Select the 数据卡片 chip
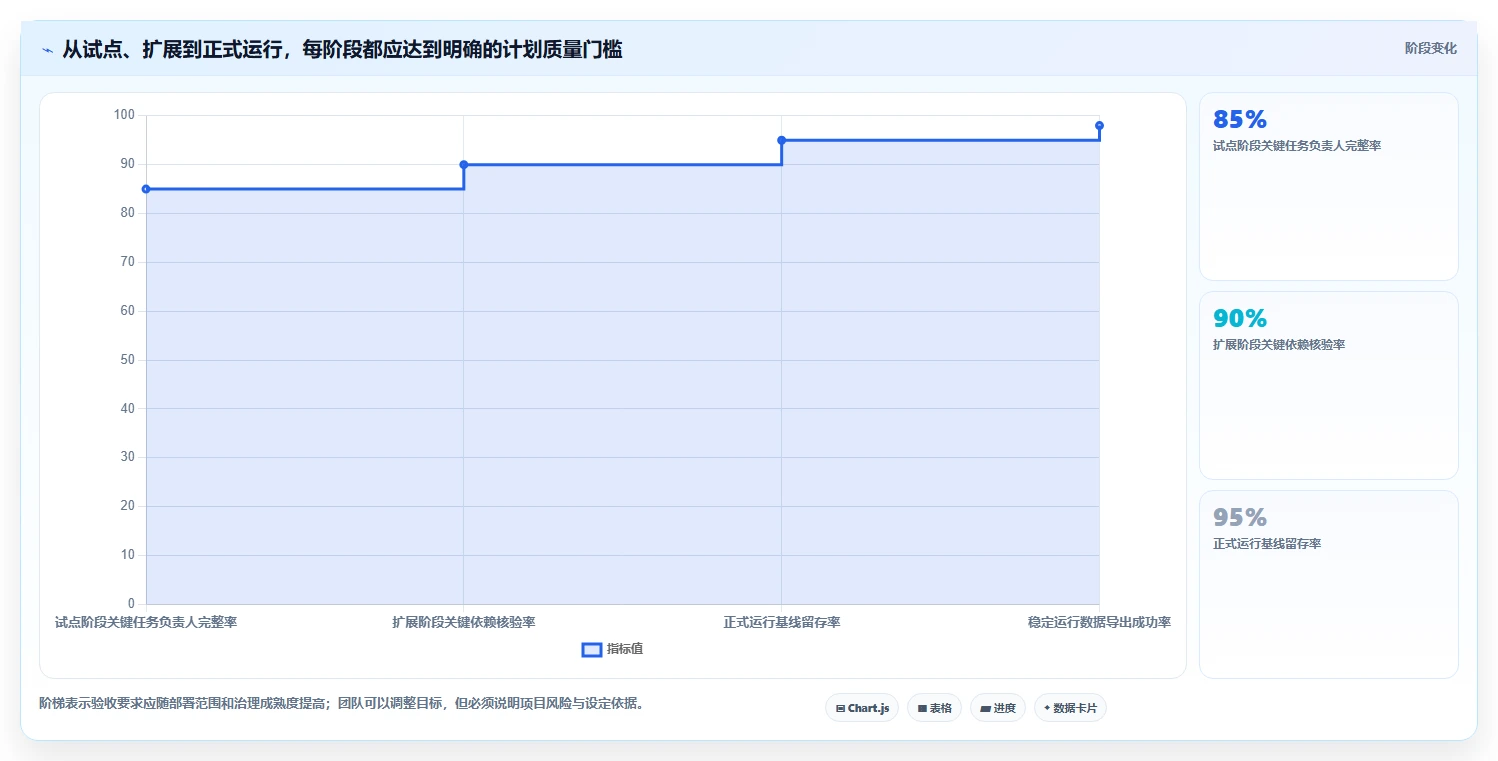Screen dimensions: 1498x761 point(1070,708)
